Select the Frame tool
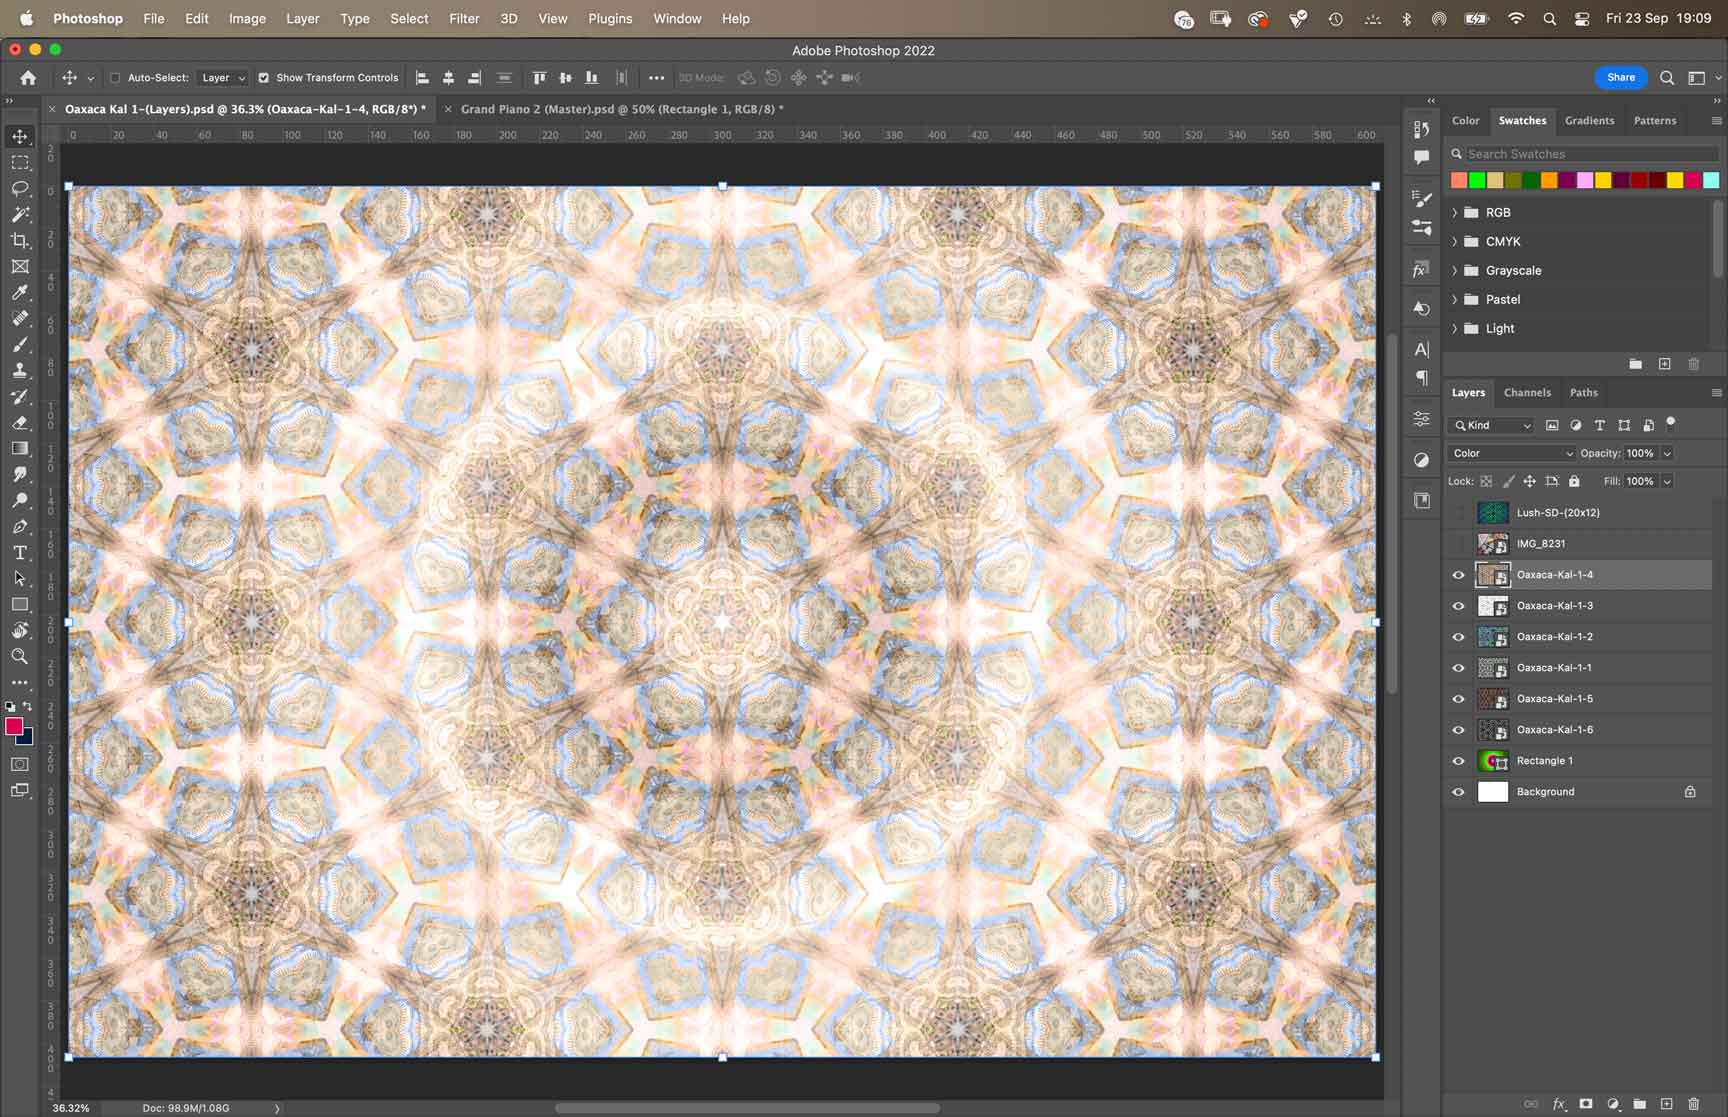 coord(20,266)
